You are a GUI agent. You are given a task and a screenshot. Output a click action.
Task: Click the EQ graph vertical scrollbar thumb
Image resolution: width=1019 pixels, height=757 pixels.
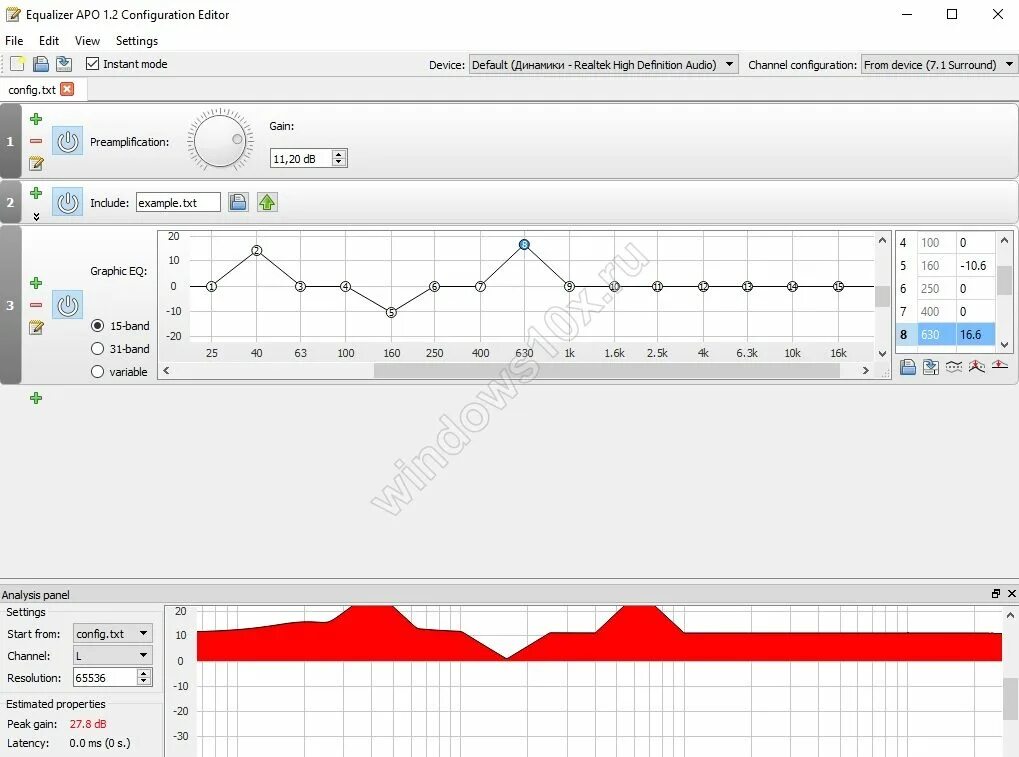(x=882, y=296)
